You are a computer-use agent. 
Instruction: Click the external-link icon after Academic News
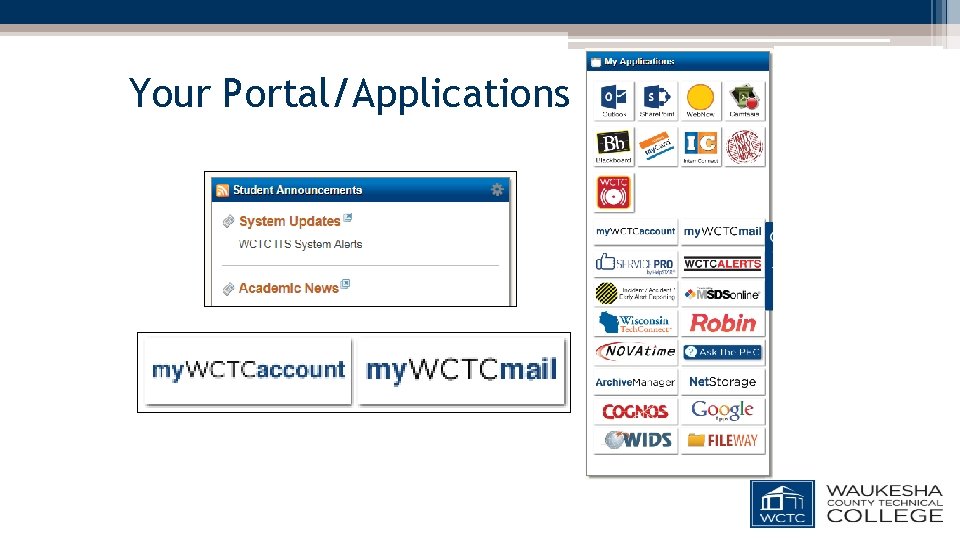(345, 283)
